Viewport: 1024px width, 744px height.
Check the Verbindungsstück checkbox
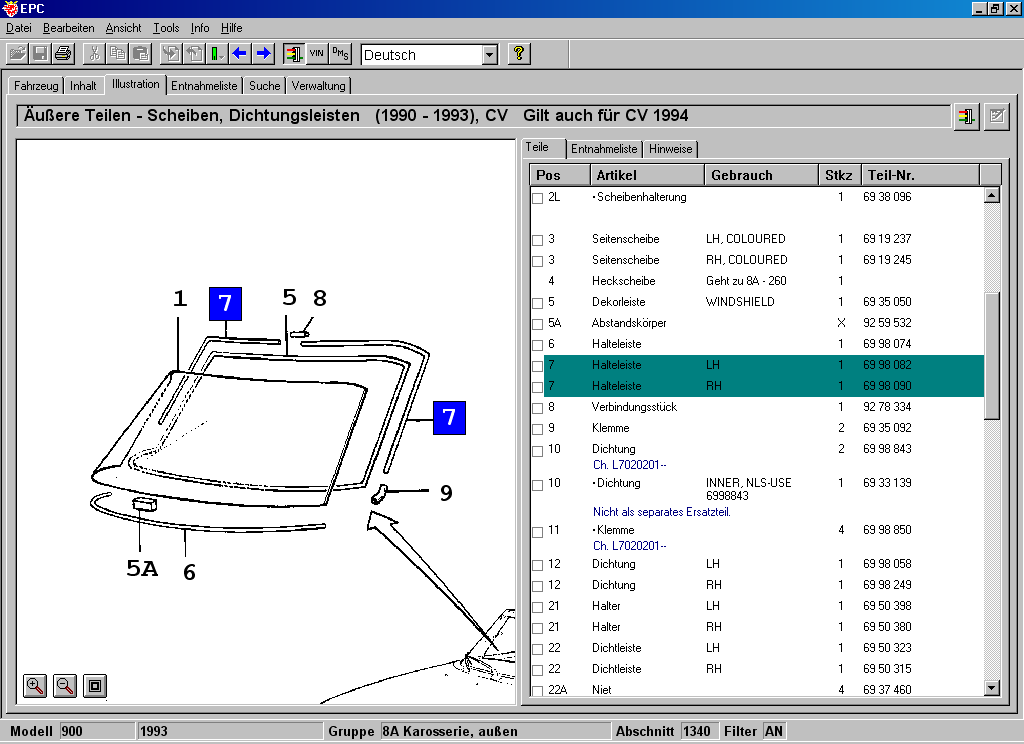pyautogui.click(x=537, y=408)
